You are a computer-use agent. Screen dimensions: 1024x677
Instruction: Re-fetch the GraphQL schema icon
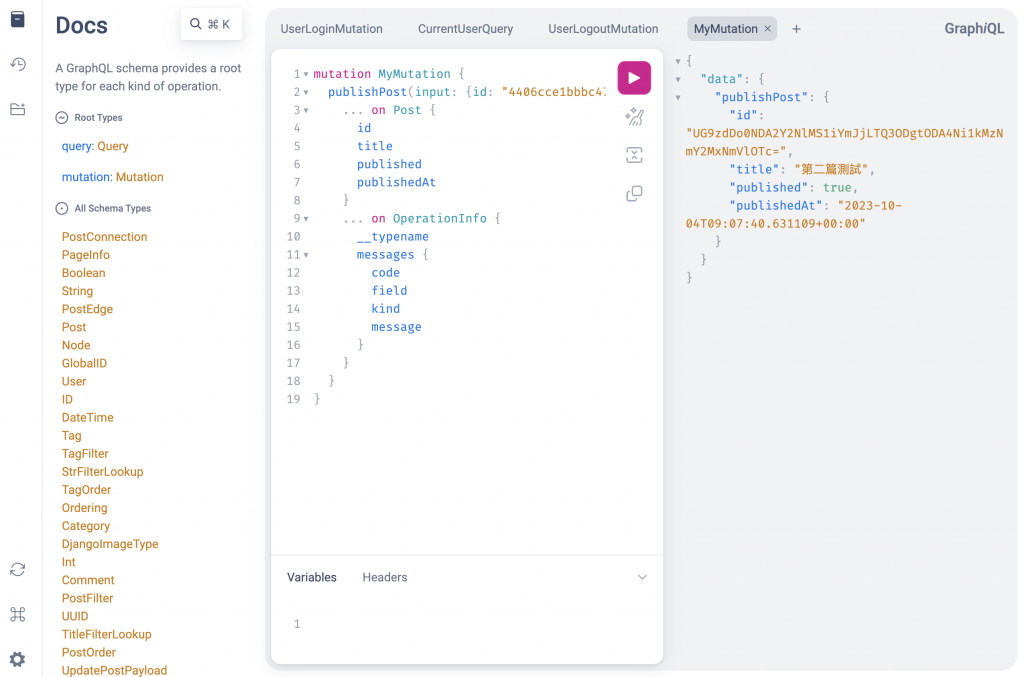click(x=18, y=569)
